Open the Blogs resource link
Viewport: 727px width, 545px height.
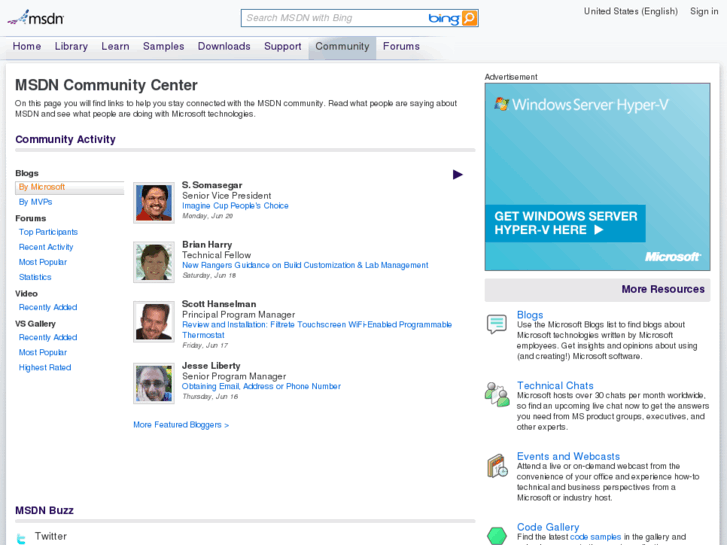pyautogui.click(x=530, y=315)
